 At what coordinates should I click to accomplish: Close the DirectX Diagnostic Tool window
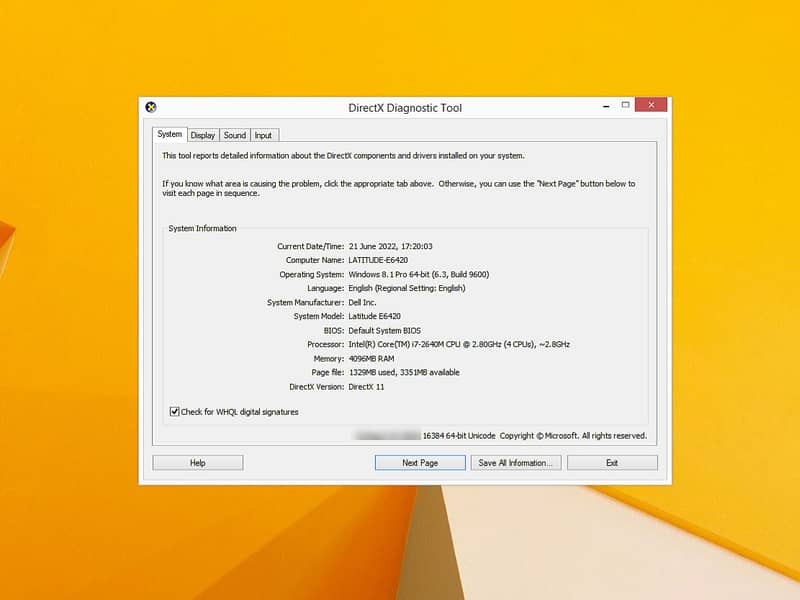pyautogui.click(x=651, y=105)
